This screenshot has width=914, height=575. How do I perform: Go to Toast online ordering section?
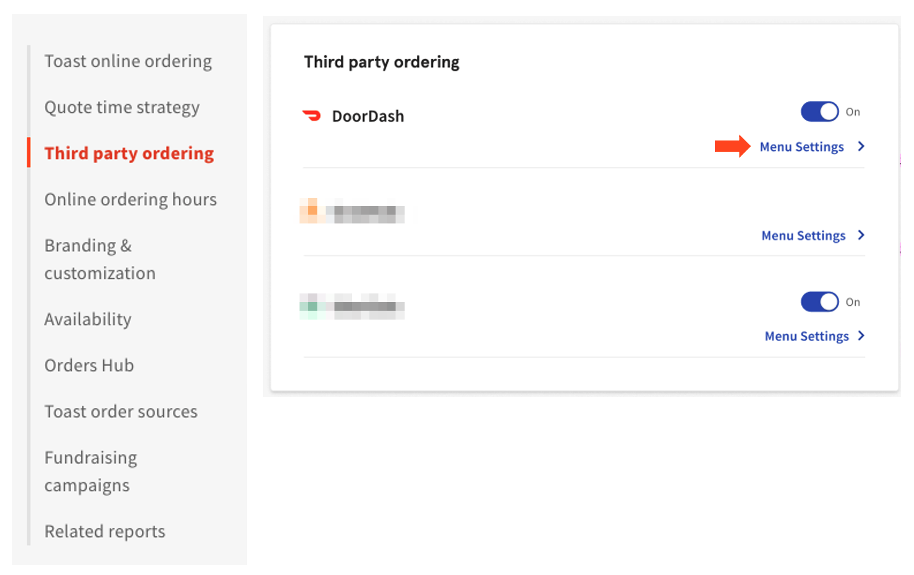[128, 61]
